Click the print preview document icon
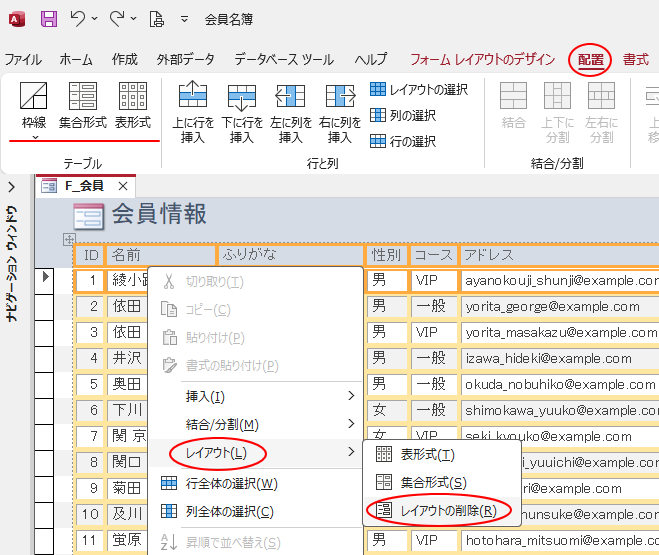Image resolution: width=659 pixels, height=555 pixels. (157, 19)
